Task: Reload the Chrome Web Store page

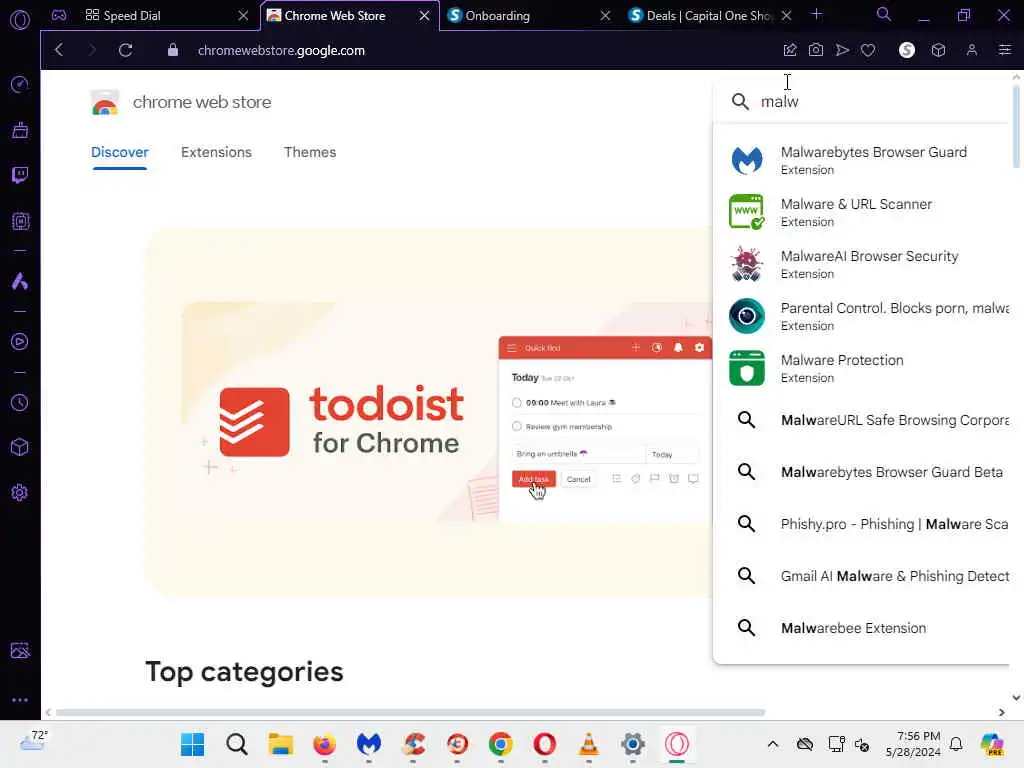Action: pos(125,50)
